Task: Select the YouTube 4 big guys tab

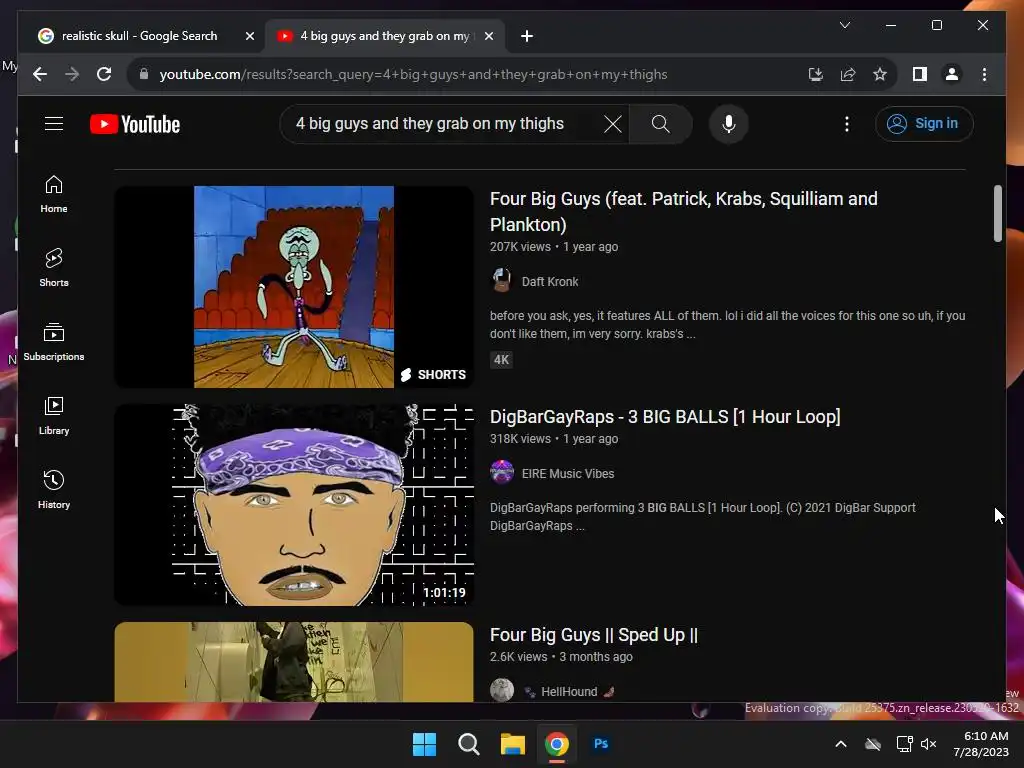Action: [385, 36]
